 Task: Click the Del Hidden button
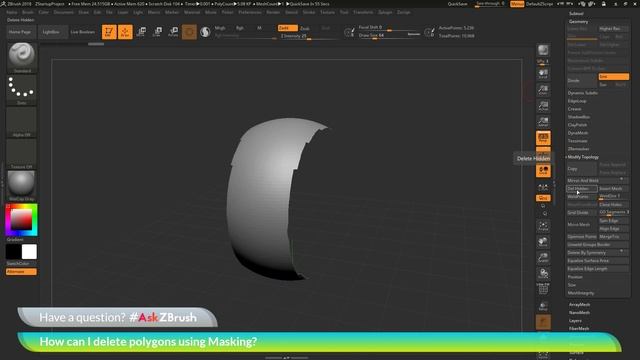(x=582, y=189)
